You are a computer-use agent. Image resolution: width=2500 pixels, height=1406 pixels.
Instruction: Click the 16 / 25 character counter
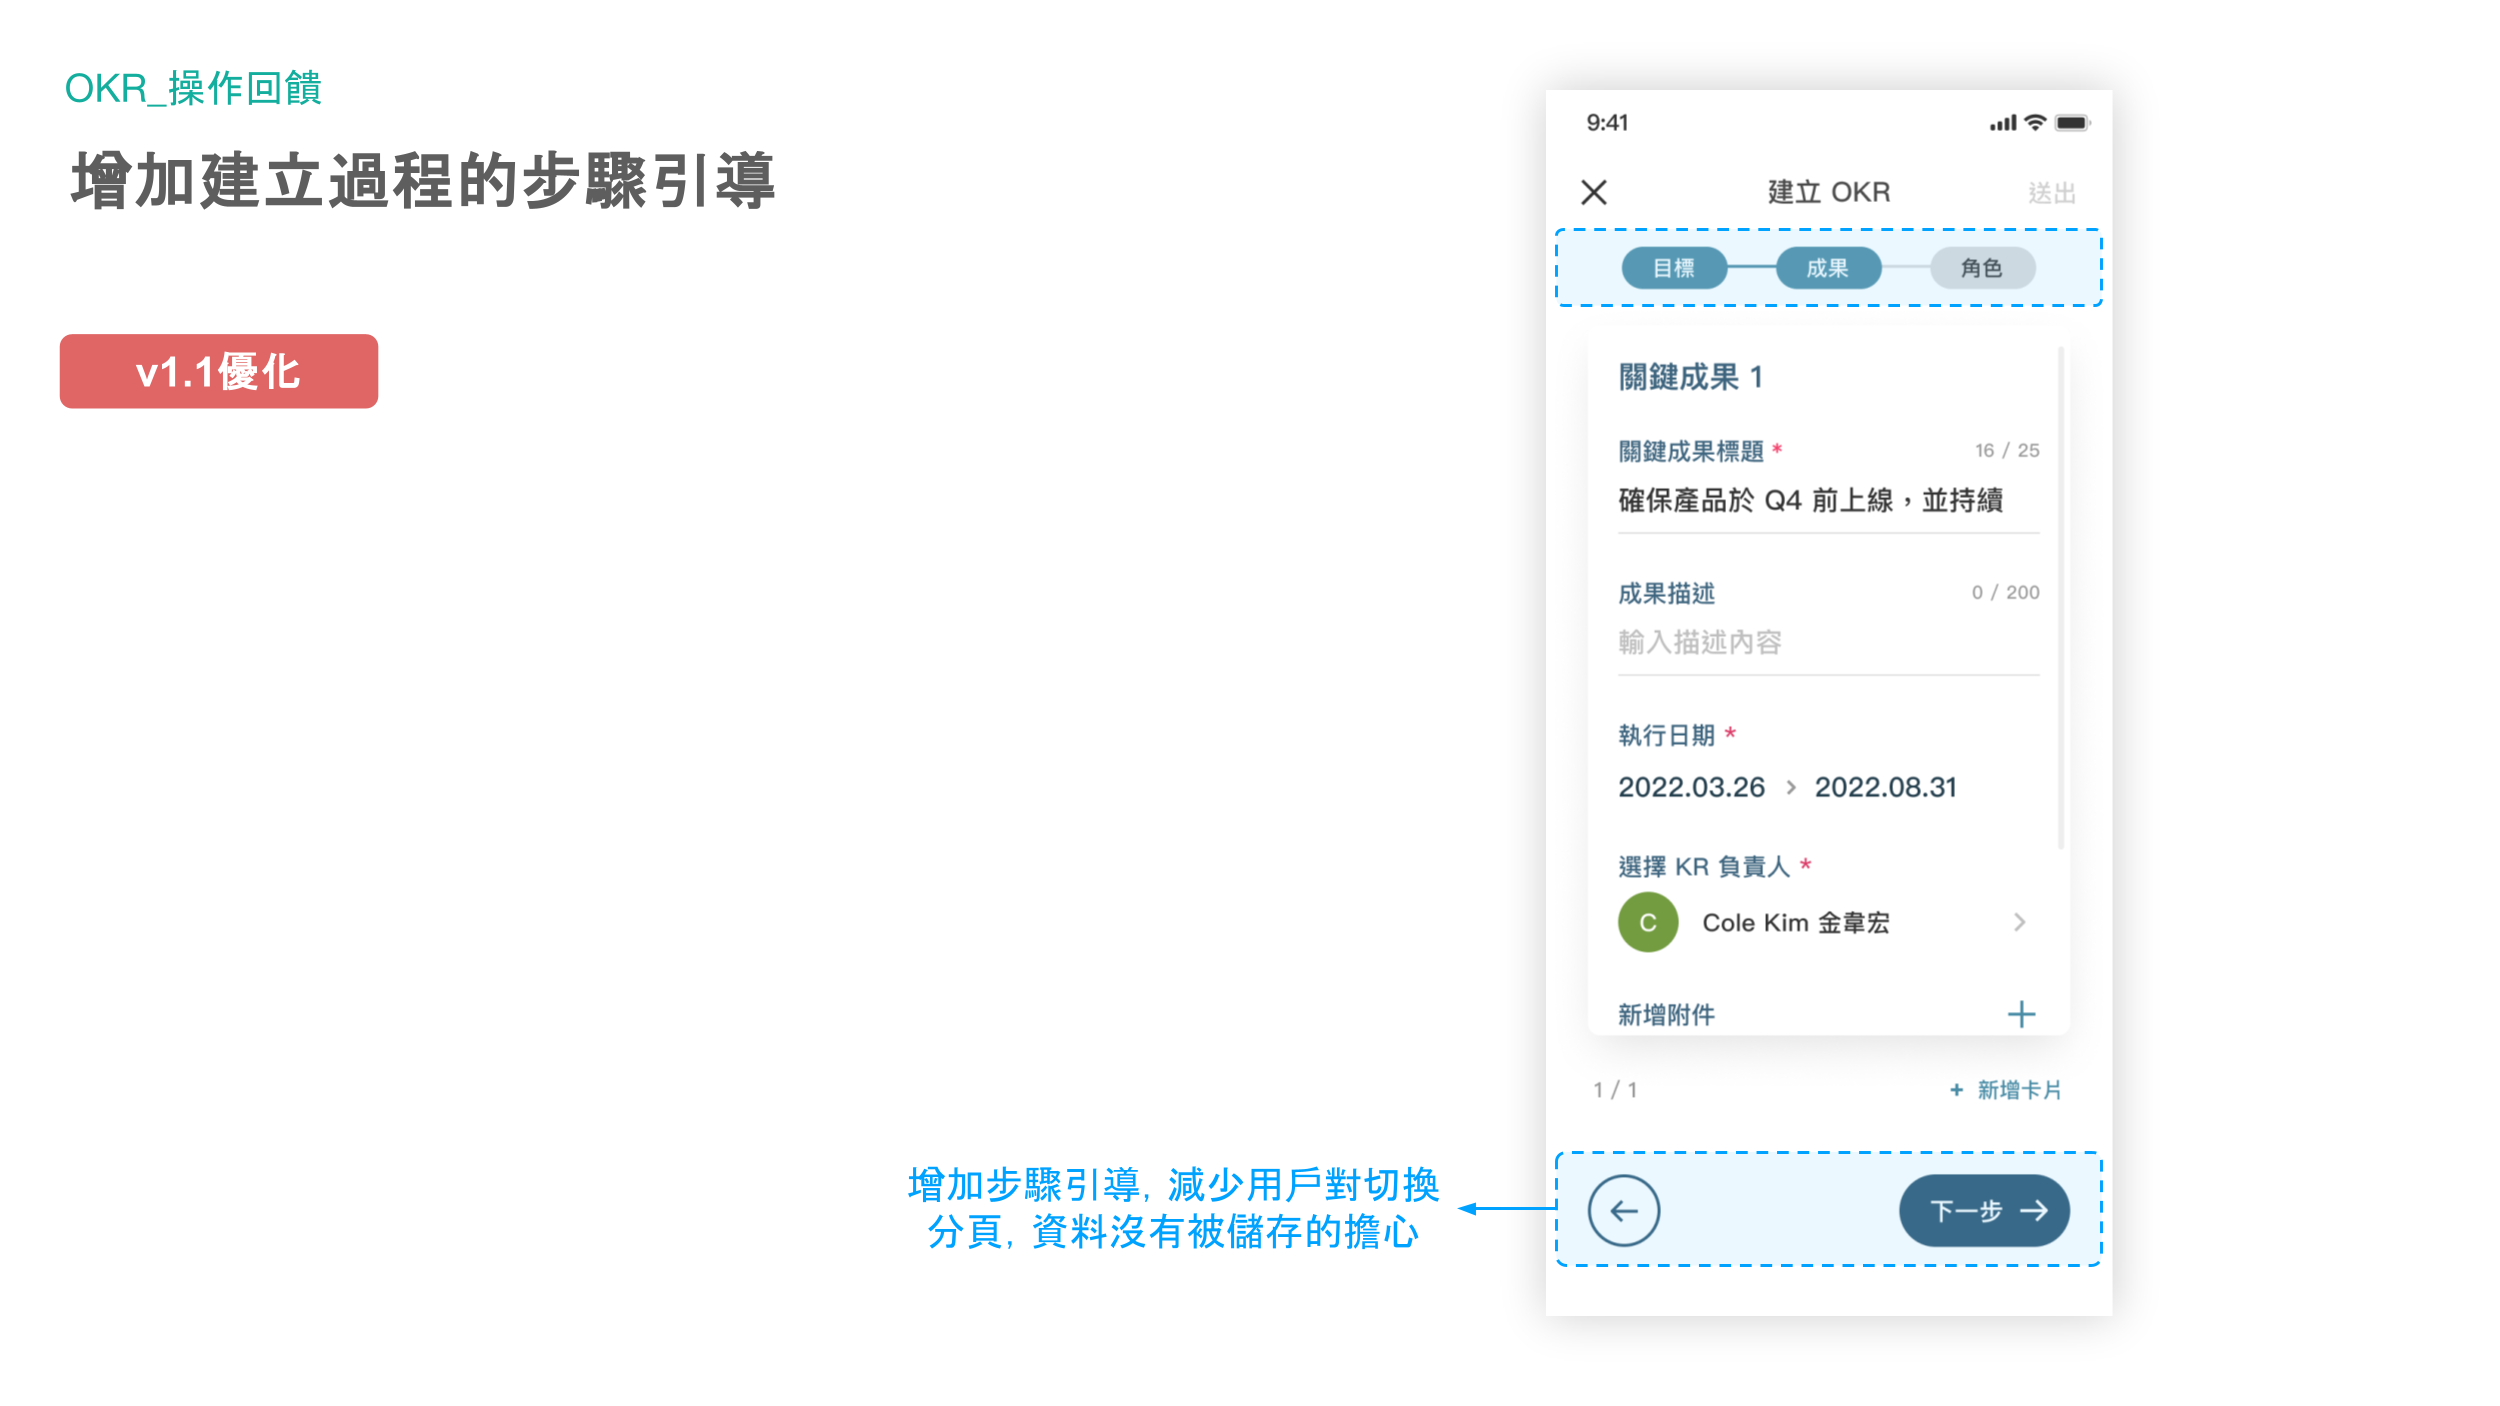pos(2006,451)
